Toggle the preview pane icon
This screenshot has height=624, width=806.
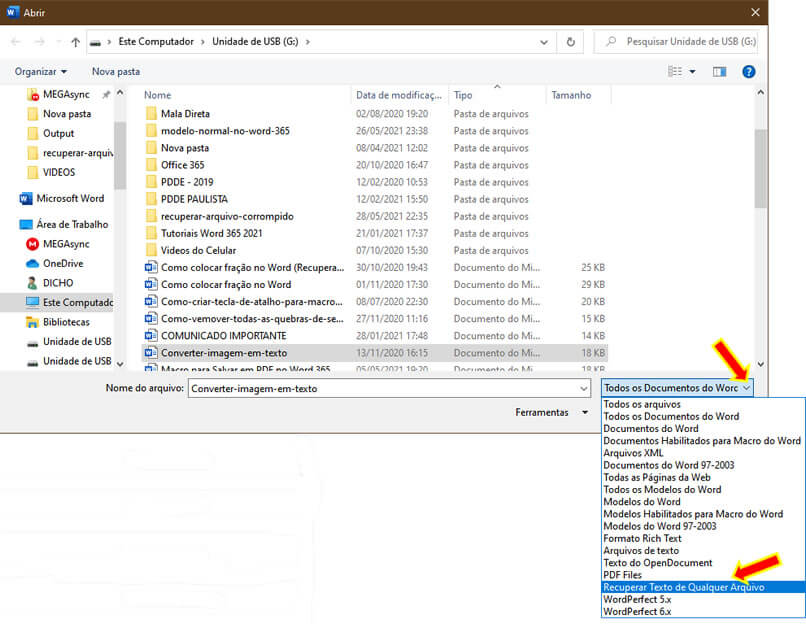[x=719, y=71]
